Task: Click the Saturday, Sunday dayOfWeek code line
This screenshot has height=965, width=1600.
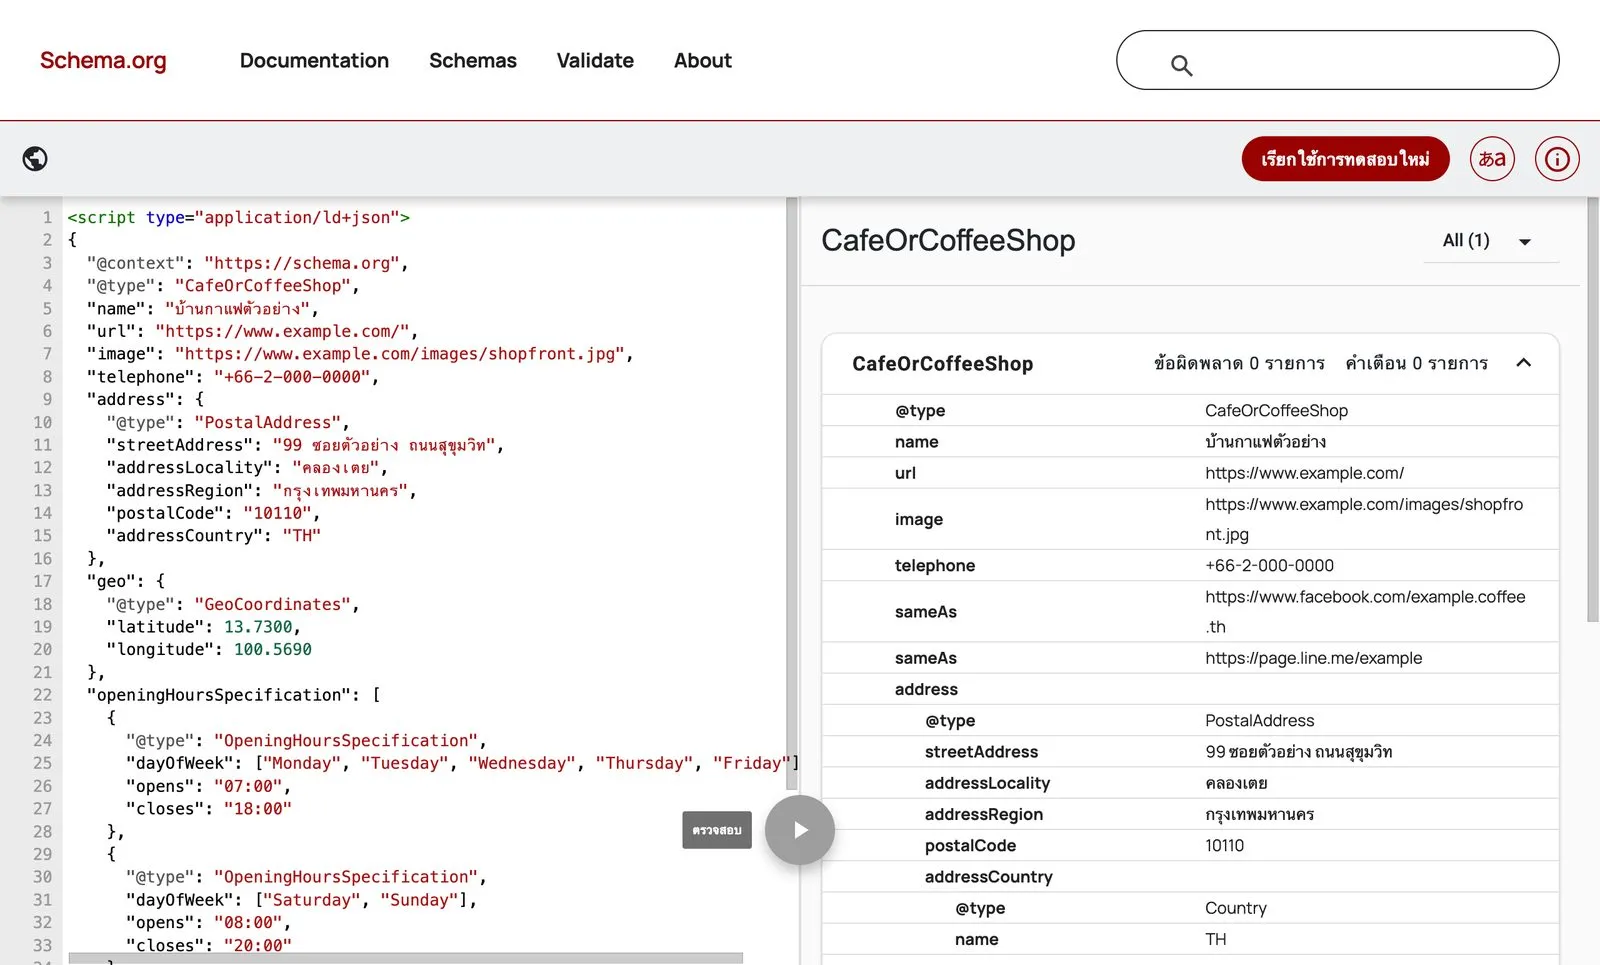Action: [x=301, y=900]
